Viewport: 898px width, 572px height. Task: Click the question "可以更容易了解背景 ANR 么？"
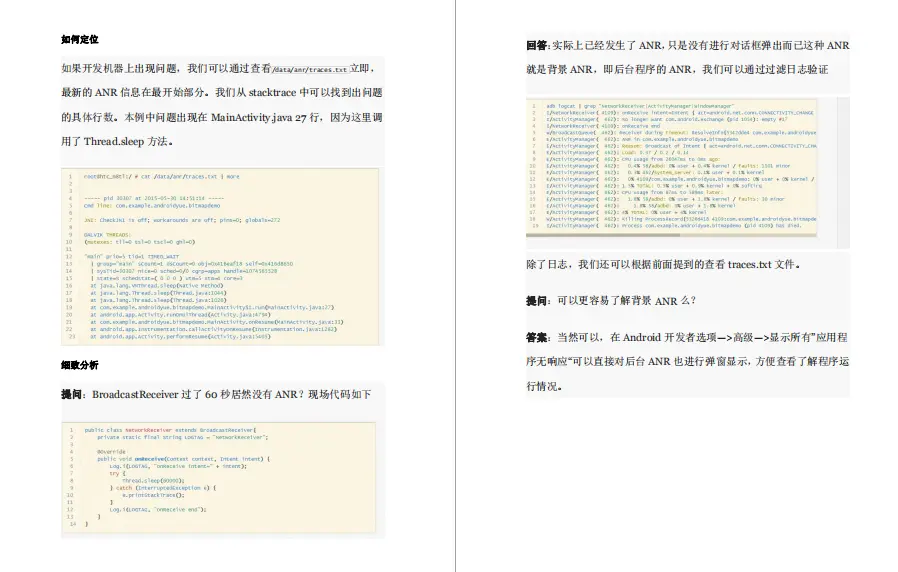click(x=627, y=301)
